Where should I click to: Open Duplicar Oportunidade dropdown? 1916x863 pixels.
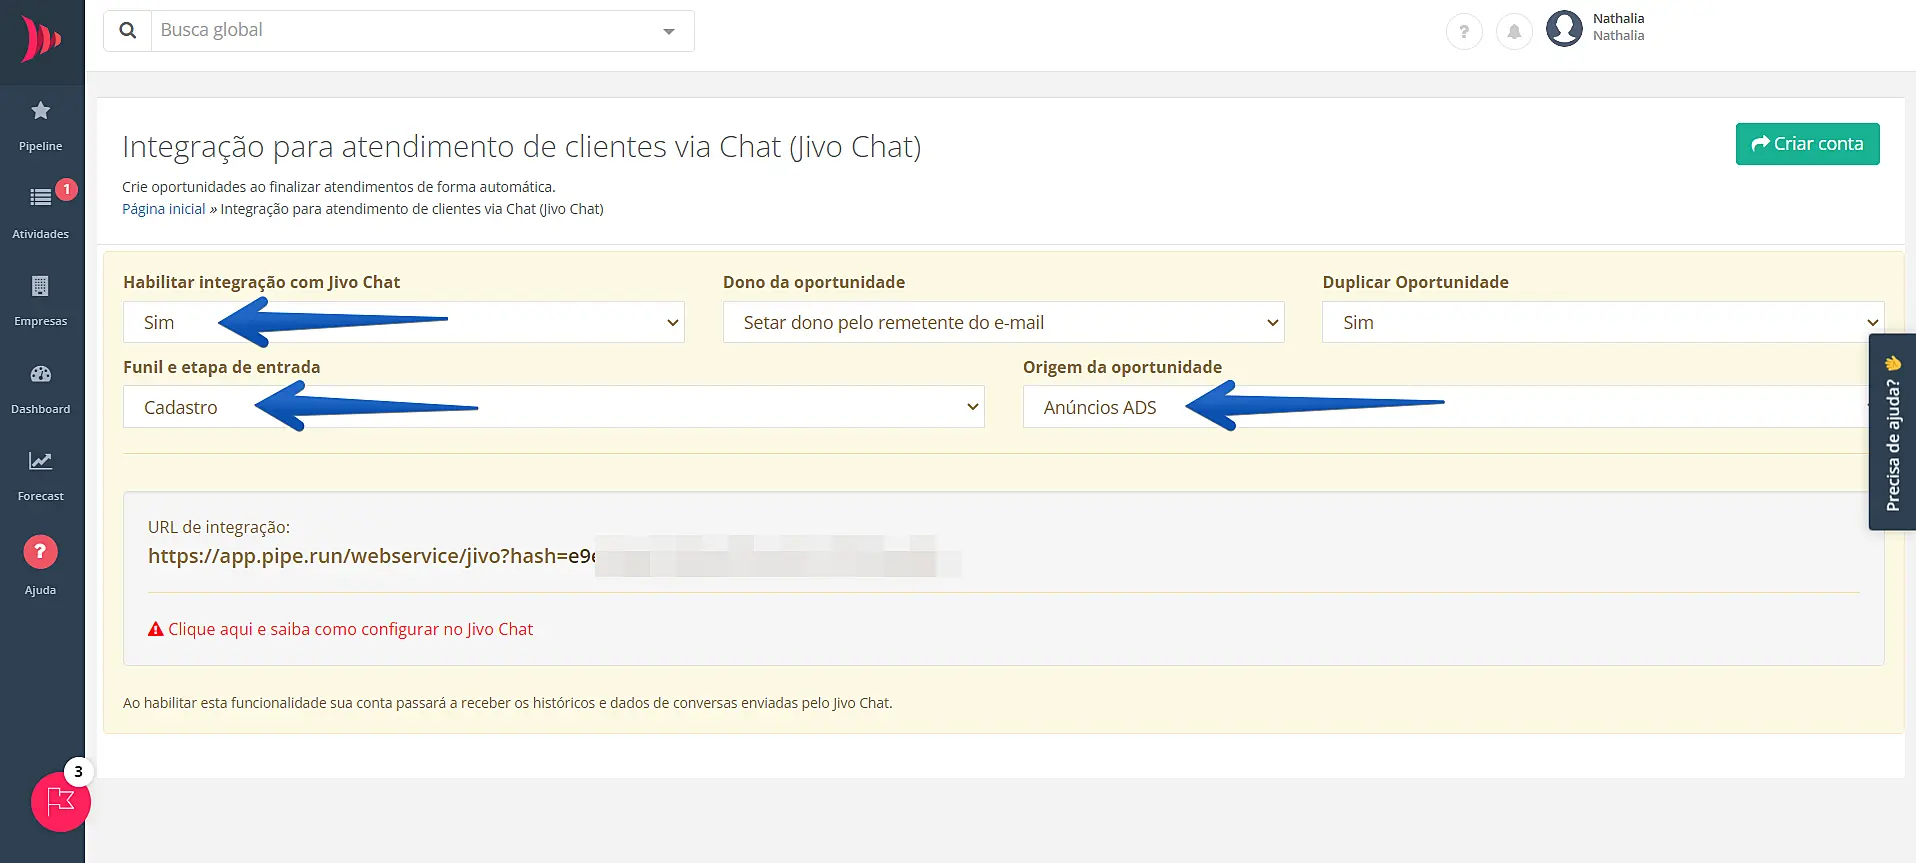coord(1603,322)
